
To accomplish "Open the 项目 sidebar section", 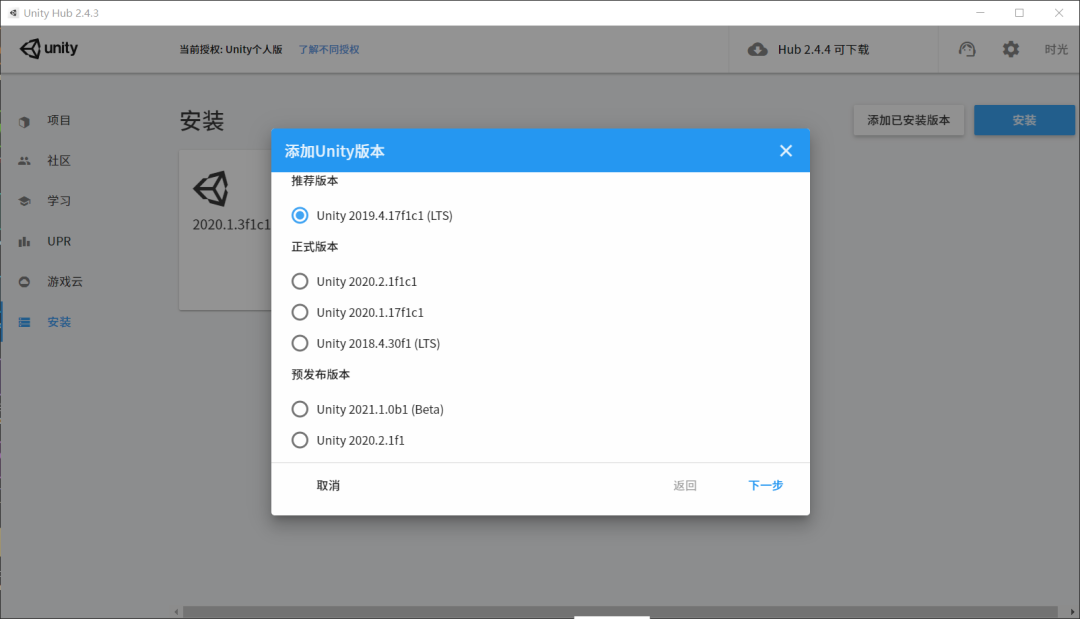I will [59, 120].
